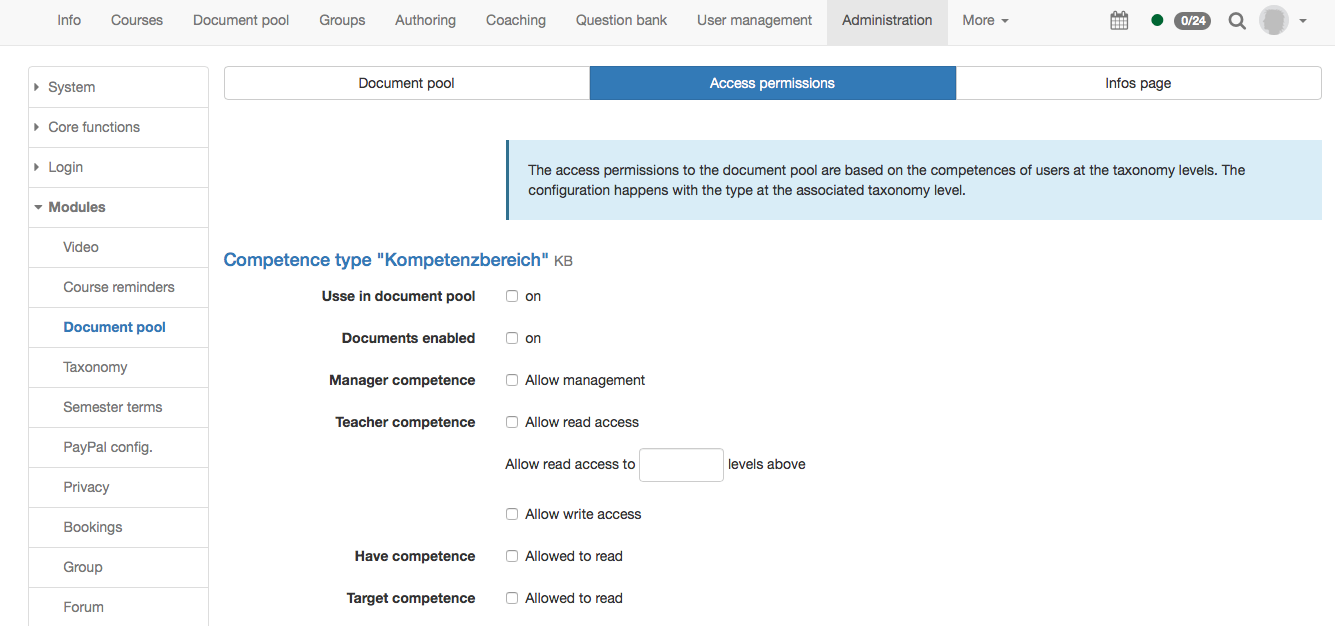Screen dimensions: 1335x626
Task: Expand the System section in sidebar
Action: tap(72, 87)
